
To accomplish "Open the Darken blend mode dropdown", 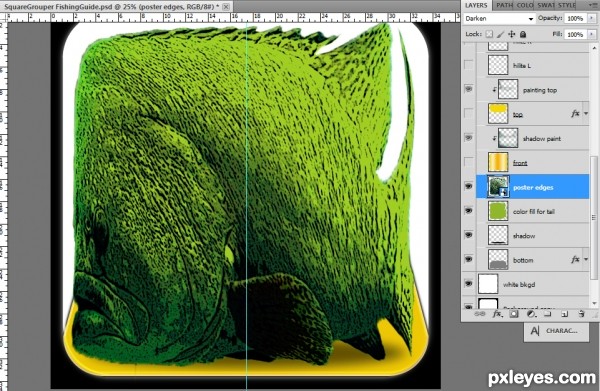I will 499,18.
